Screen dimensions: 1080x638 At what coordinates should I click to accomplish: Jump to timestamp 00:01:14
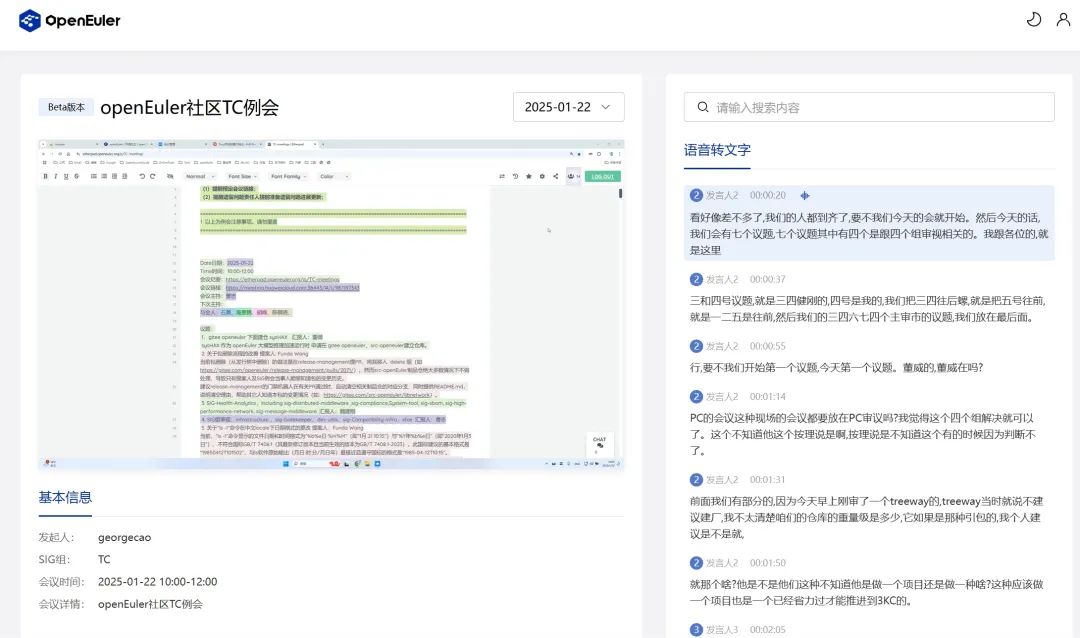coord(767,396)
